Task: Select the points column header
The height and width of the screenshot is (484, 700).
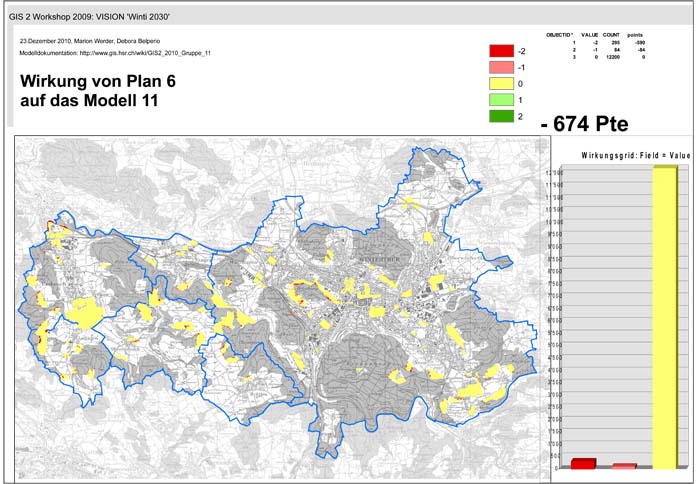Action: tap(635, 35)
